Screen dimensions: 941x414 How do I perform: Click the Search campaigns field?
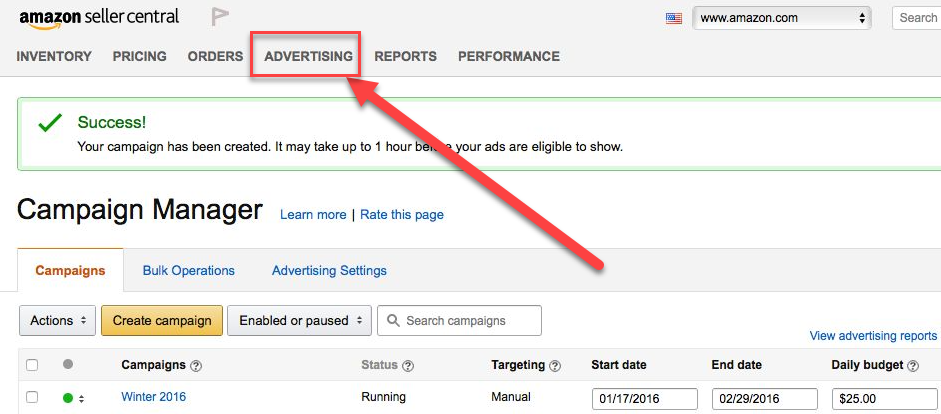[459, 320]
